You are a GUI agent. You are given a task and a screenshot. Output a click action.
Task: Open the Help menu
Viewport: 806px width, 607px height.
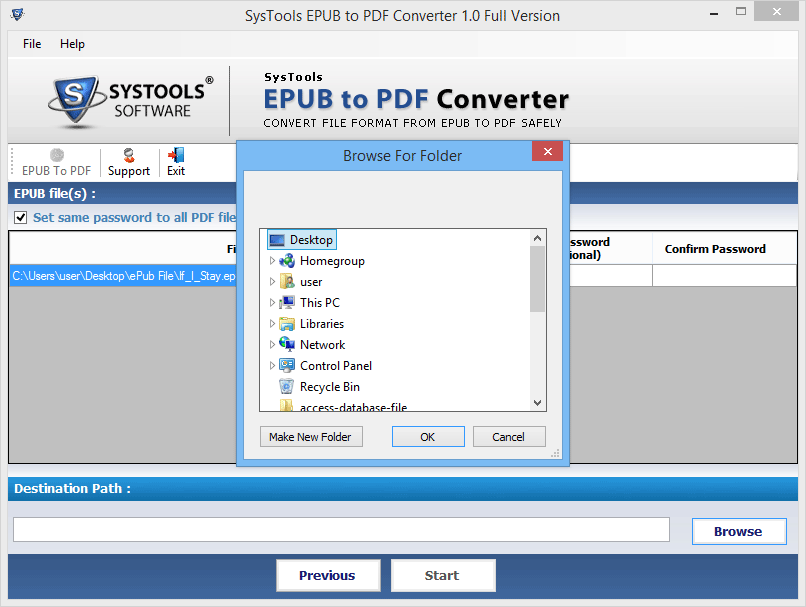(x=72, y=44)
